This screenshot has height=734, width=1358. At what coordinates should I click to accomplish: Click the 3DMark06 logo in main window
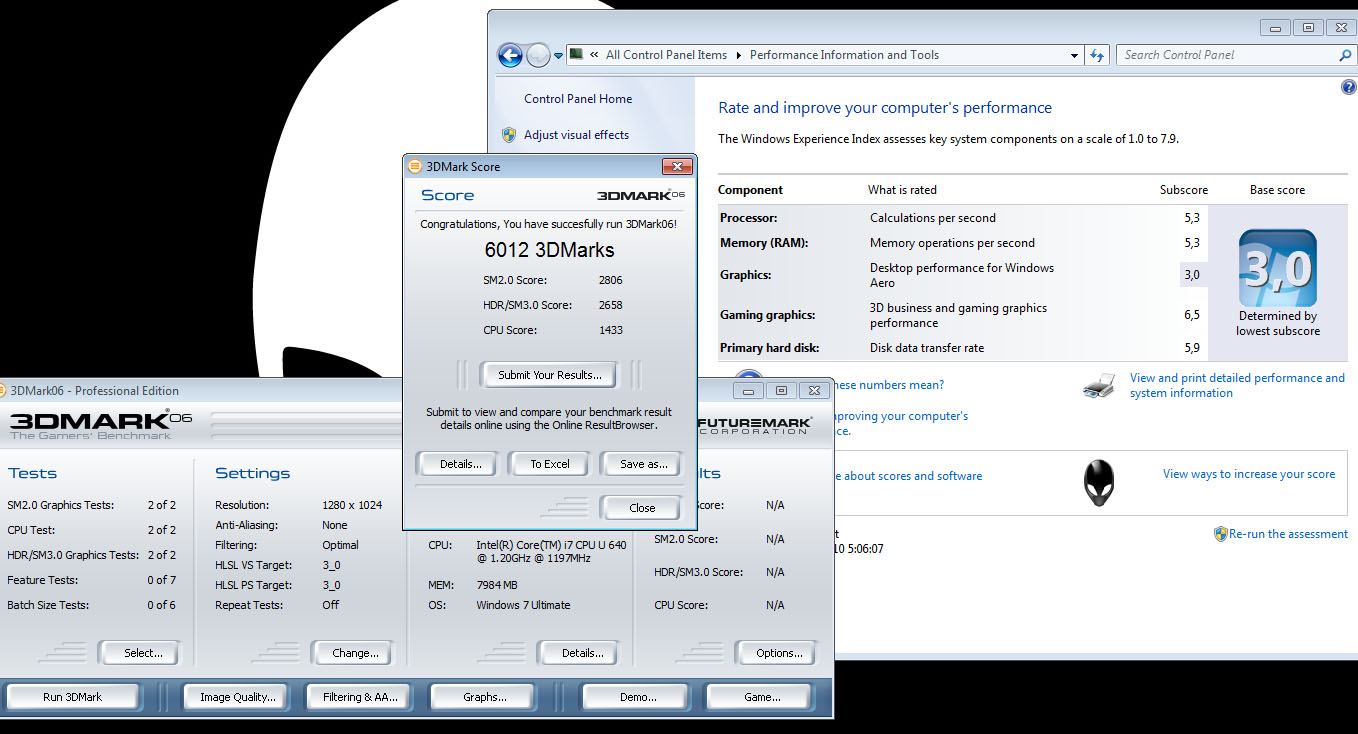(100, 424)
